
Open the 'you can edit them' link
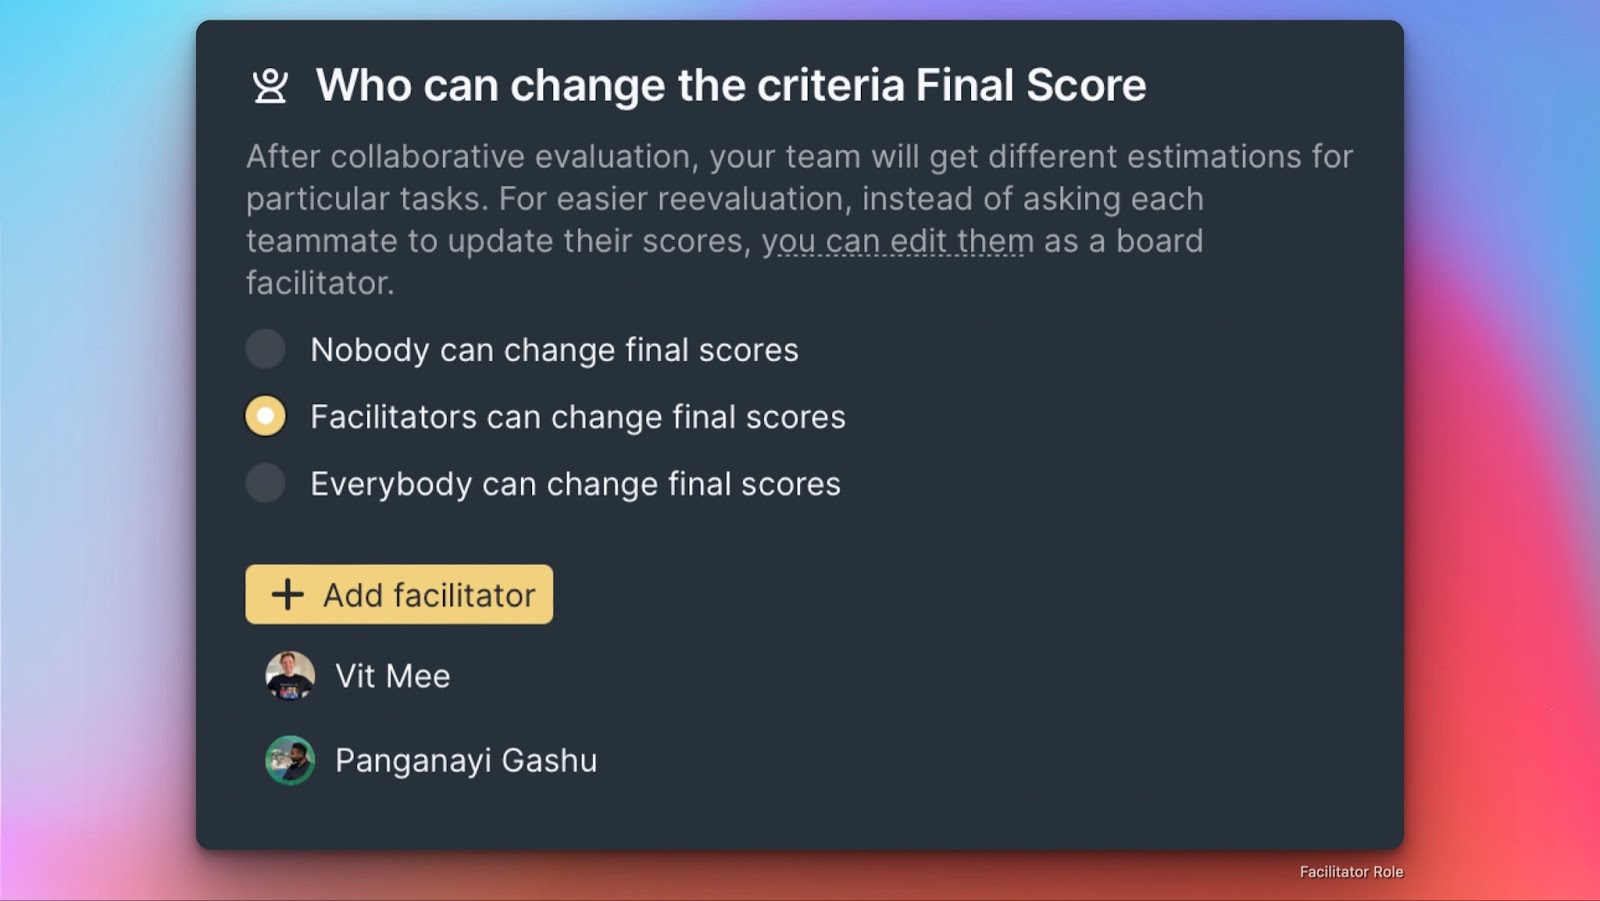[x=897, y=241]
